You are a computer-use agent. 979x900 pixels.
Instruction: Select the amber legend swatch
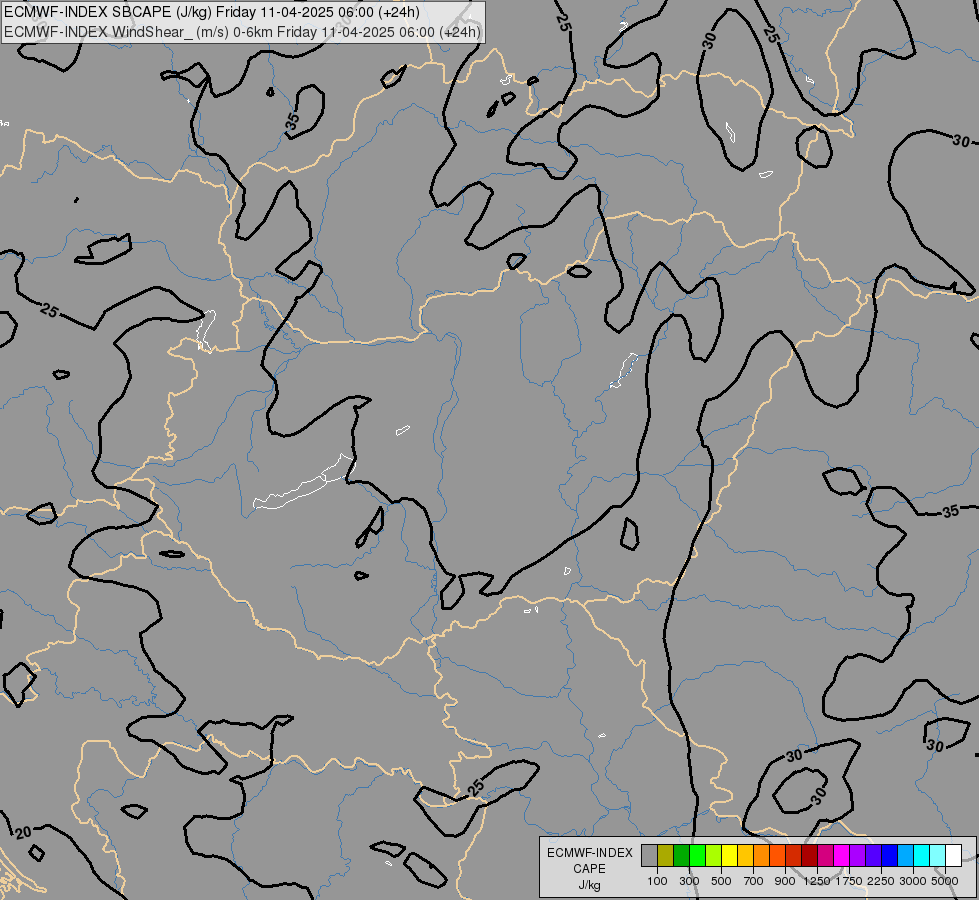(745, 855)
